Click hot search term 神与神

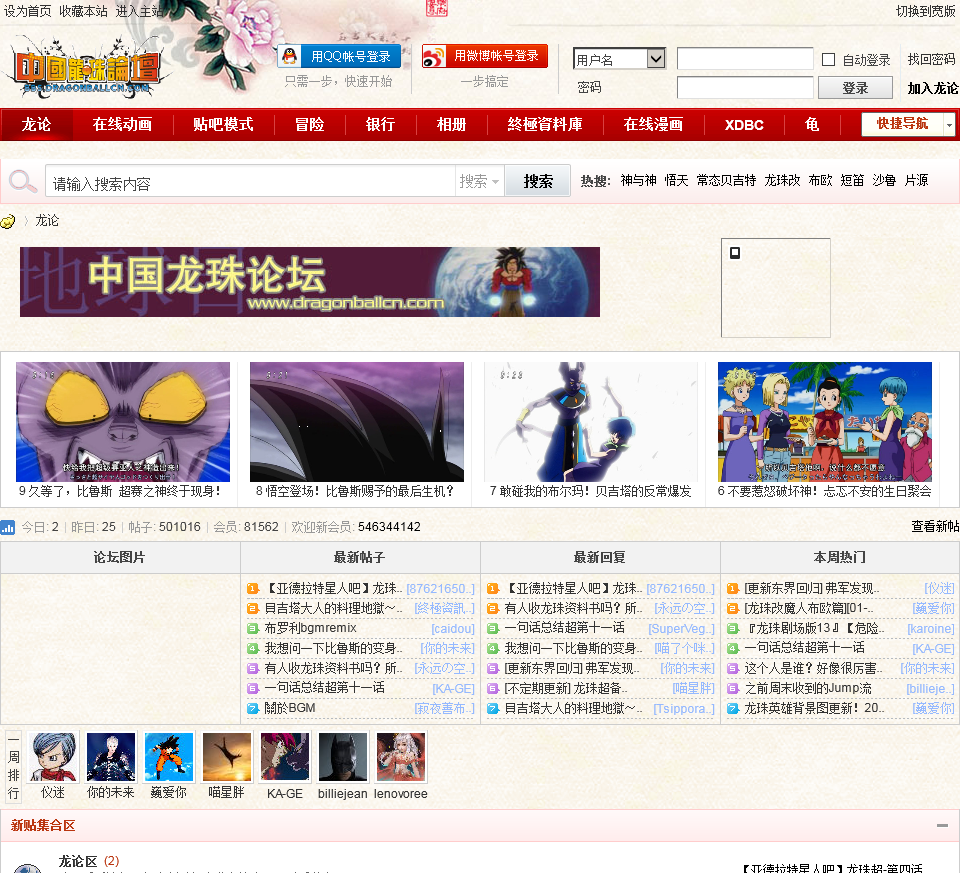[638, 181]
